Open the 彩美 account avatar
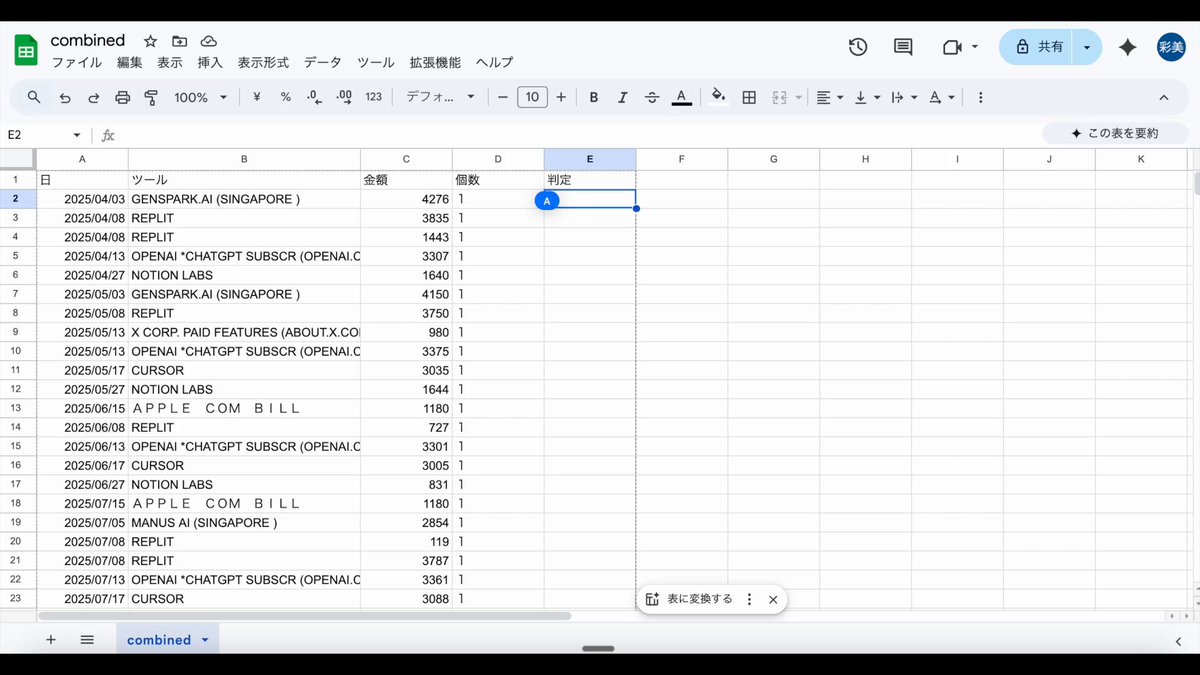Image resolution: width=1200 pixels, height=675 pixels. (1171, 47)
